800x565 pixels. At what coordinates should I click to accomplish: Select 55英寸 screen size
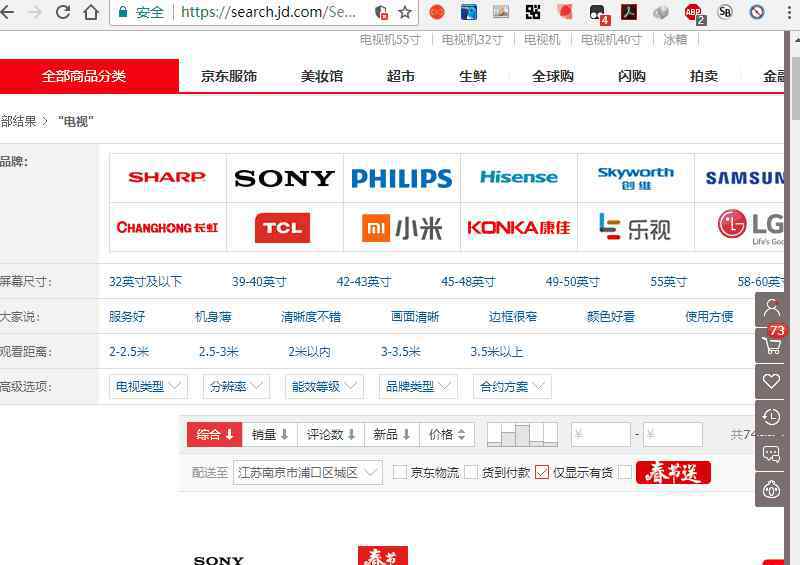click(x=668, y=282)
